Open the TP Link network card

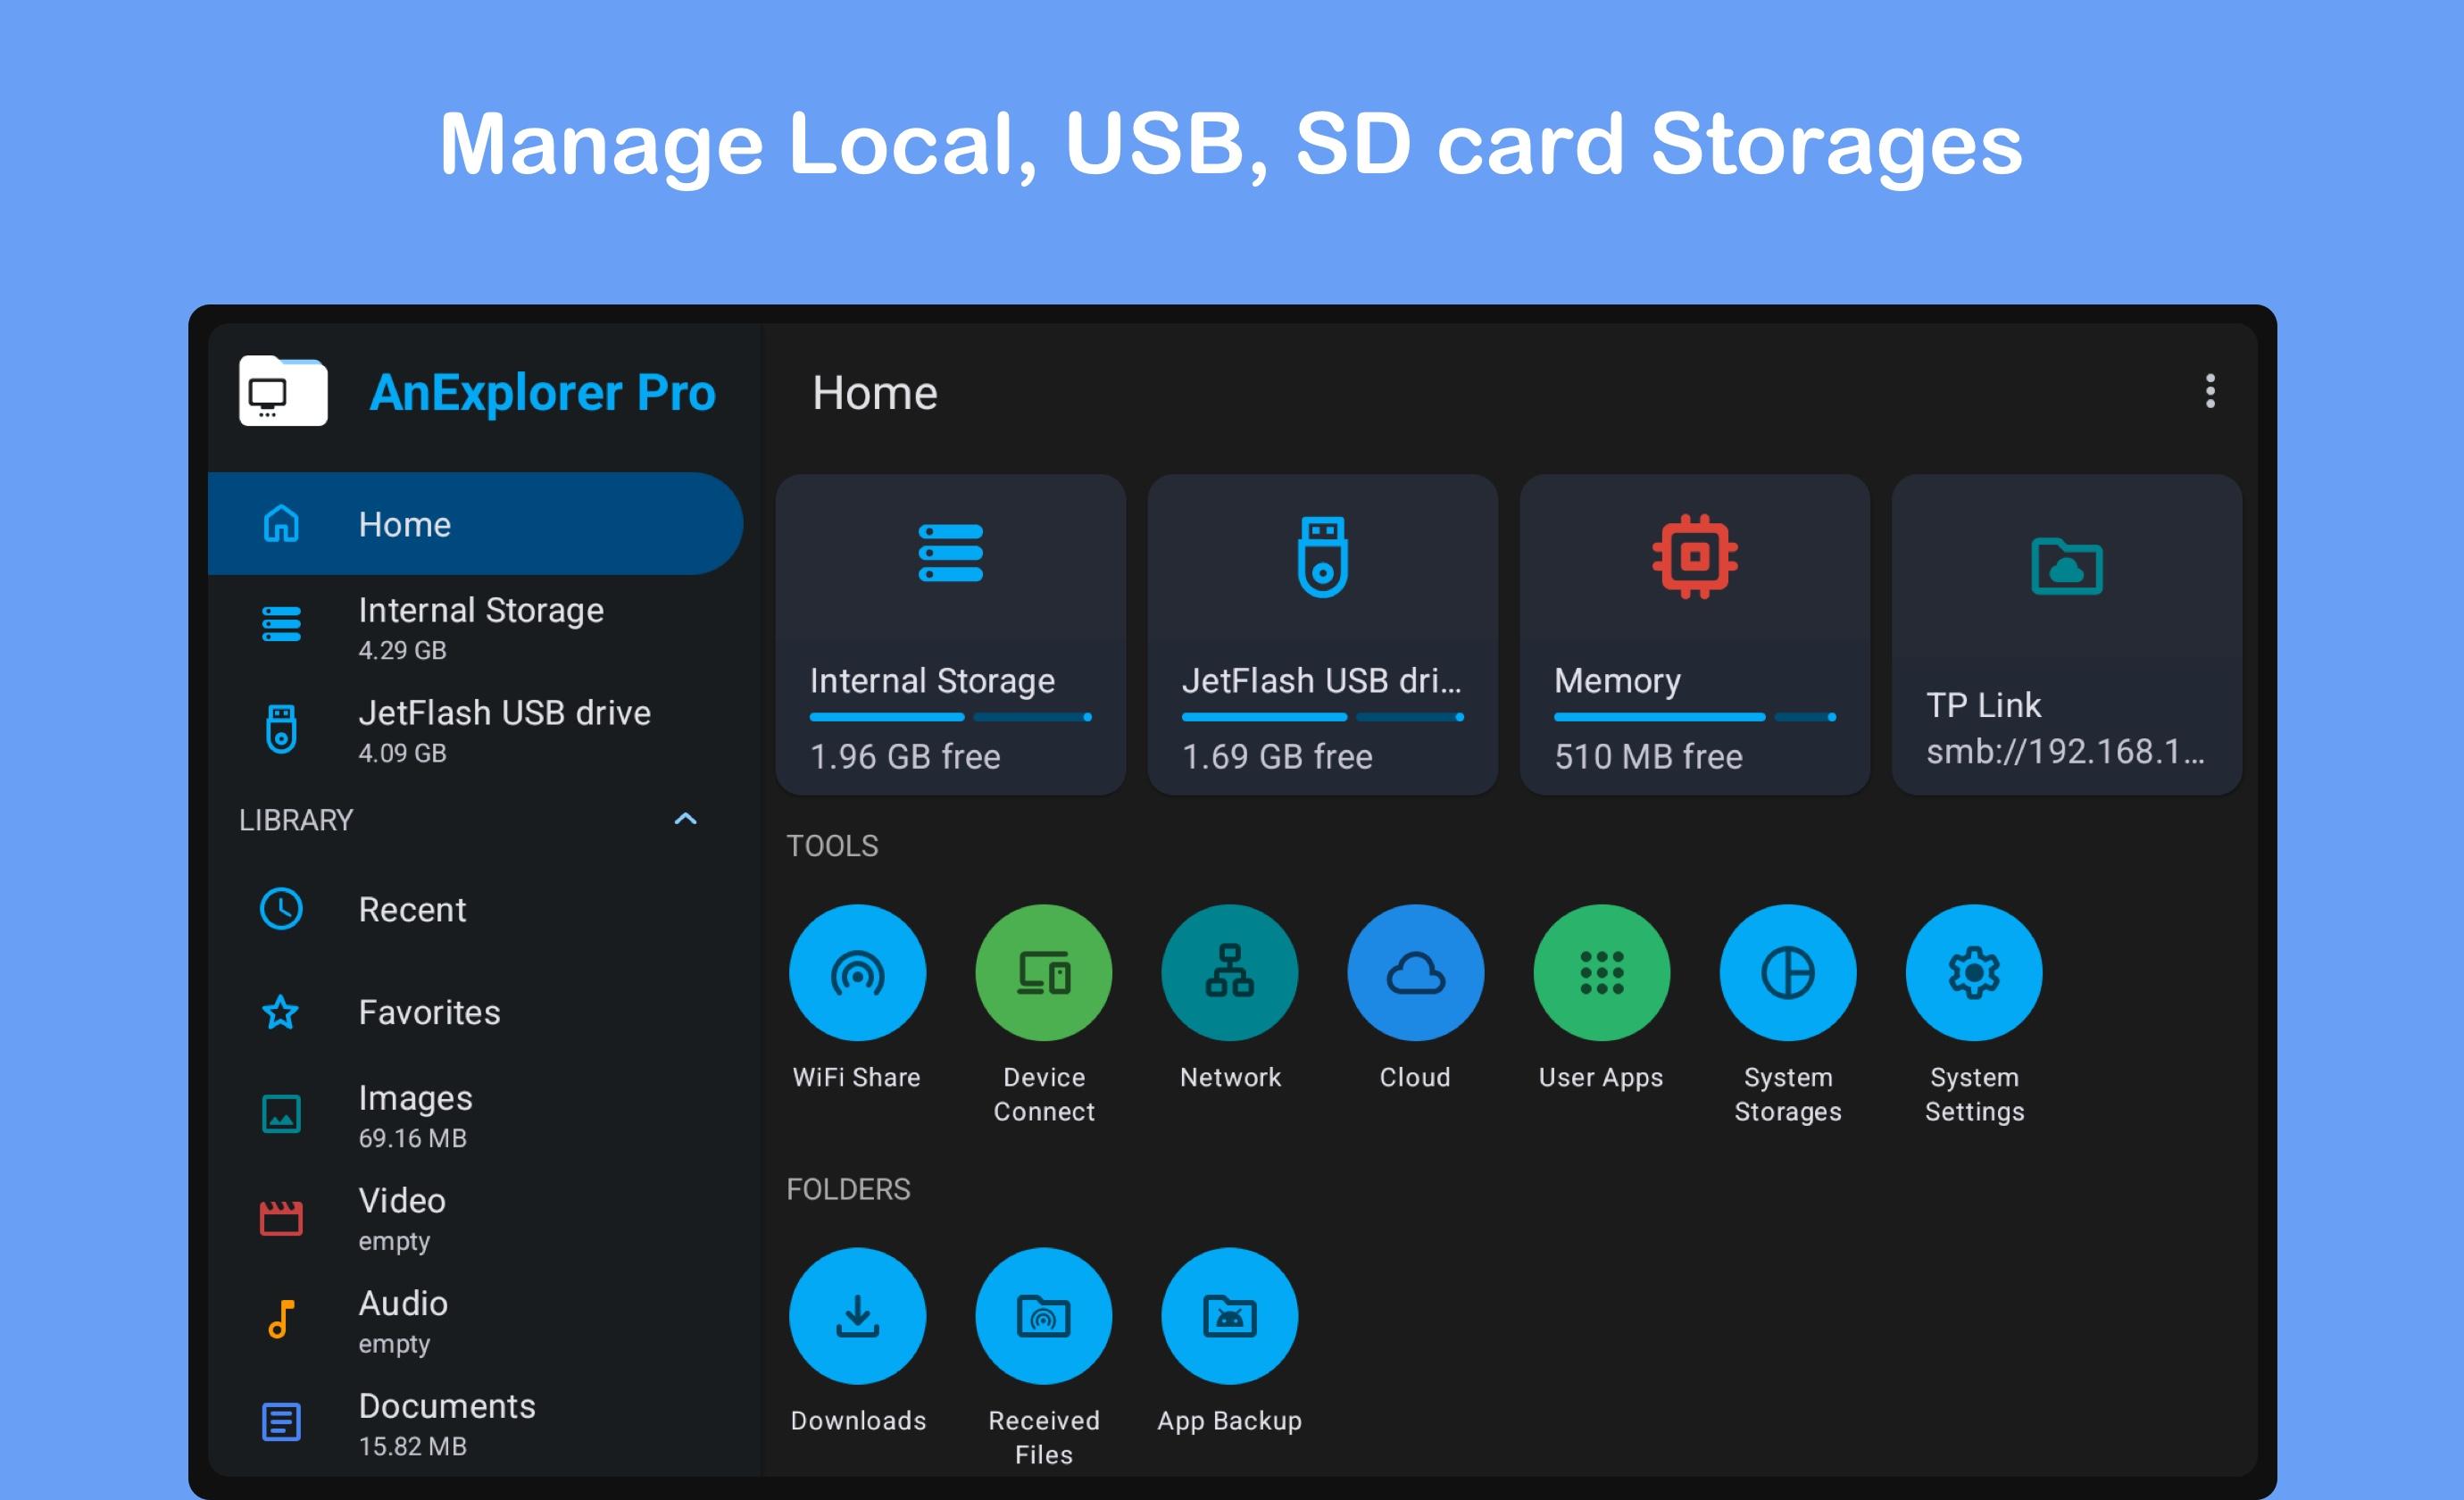point(2066,634)
